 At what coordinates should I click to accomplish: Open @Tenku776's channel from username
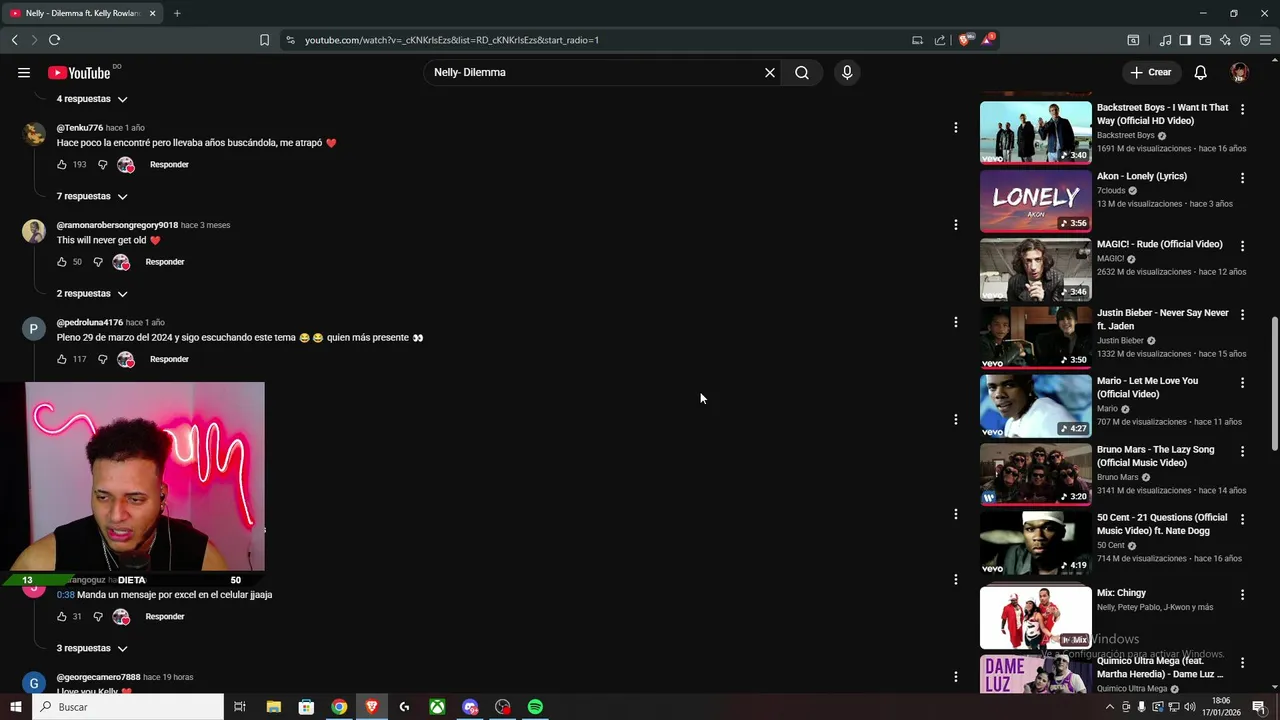79,128
